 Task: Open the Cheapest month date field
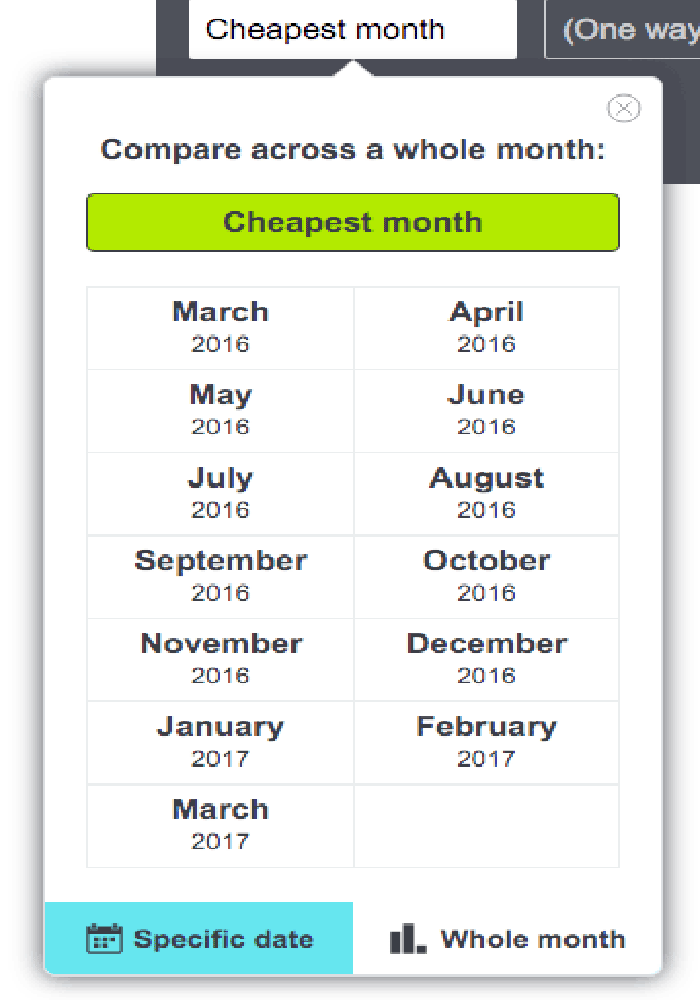pos(353,29)
